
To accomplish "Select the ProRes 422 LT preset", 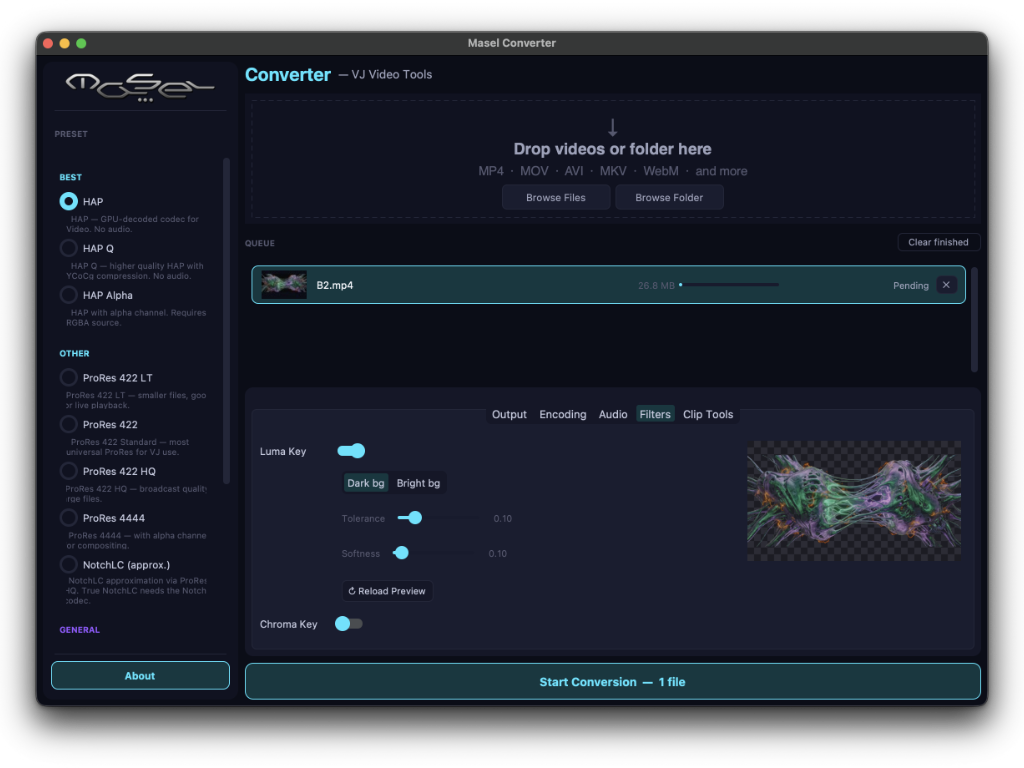I will [69, 377].
